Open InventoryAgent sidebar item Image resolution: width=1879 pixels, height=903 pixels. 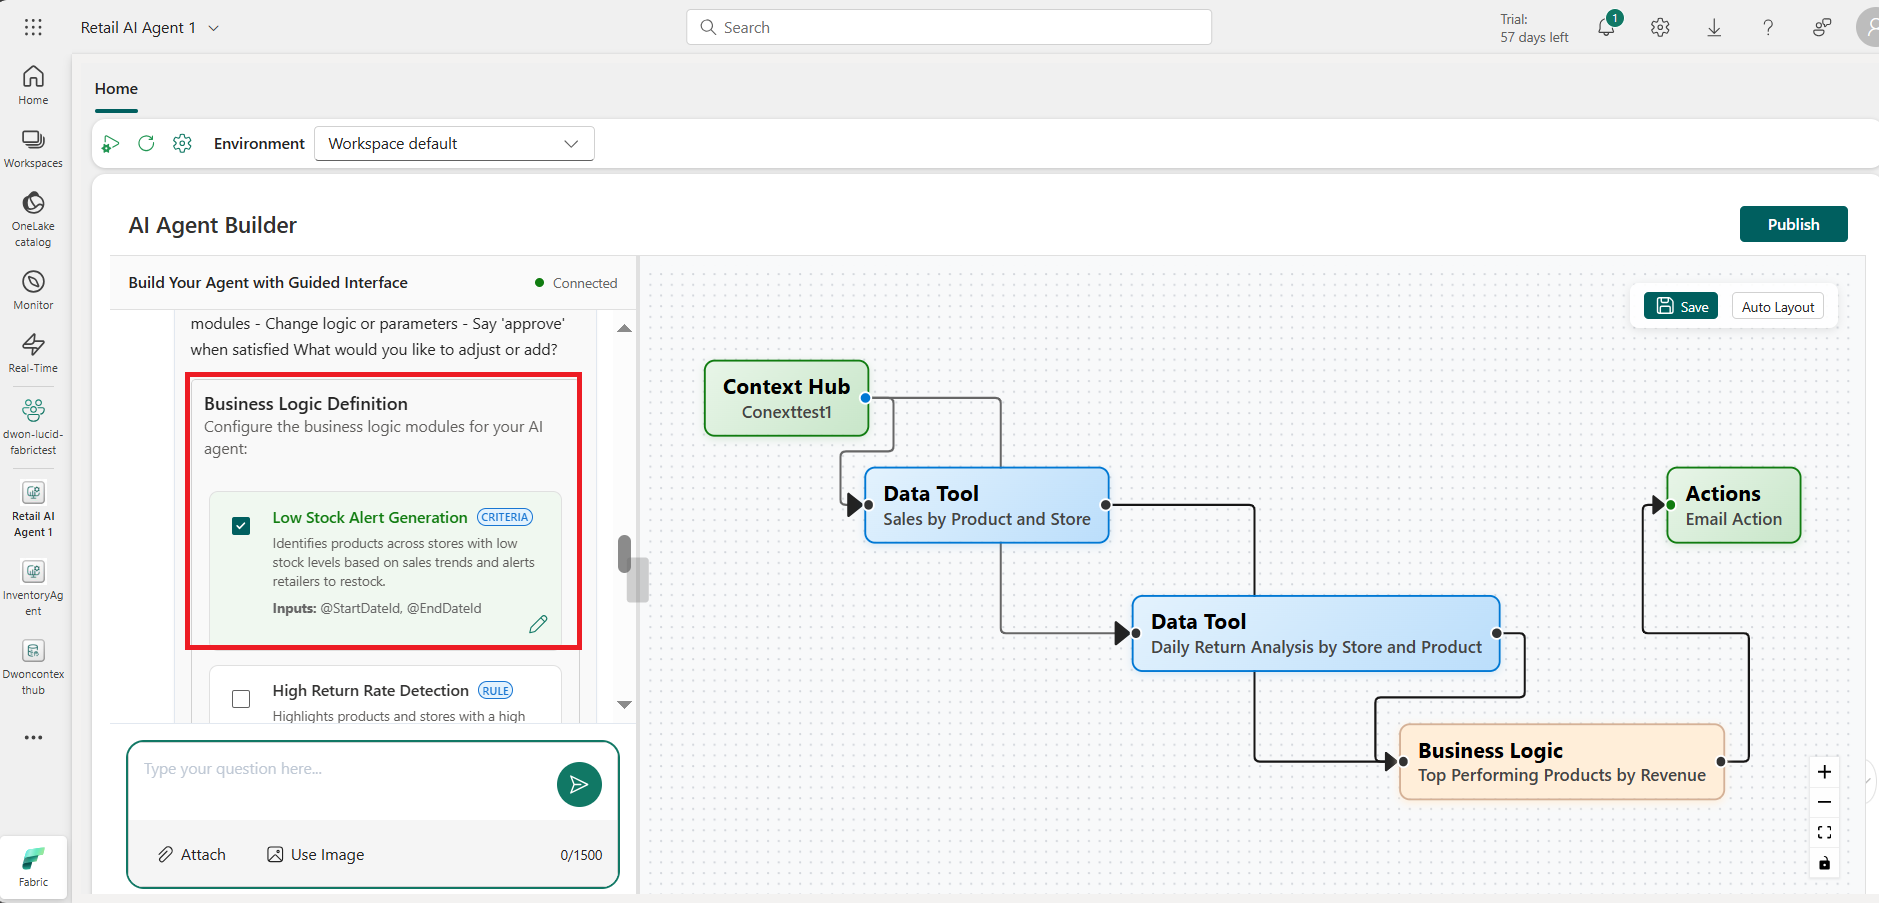[x=33, y=588]
